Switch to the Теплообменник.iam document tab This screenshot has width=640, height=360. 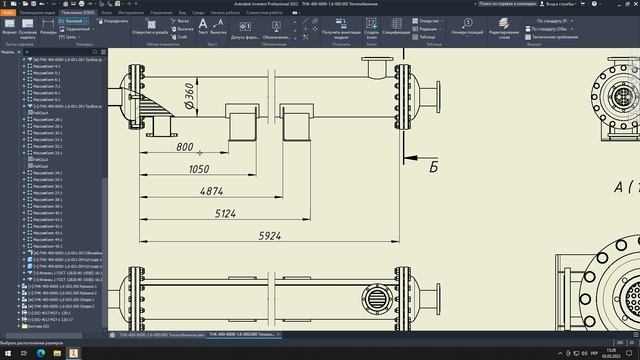pyautogui.click(x=161, y=335)
